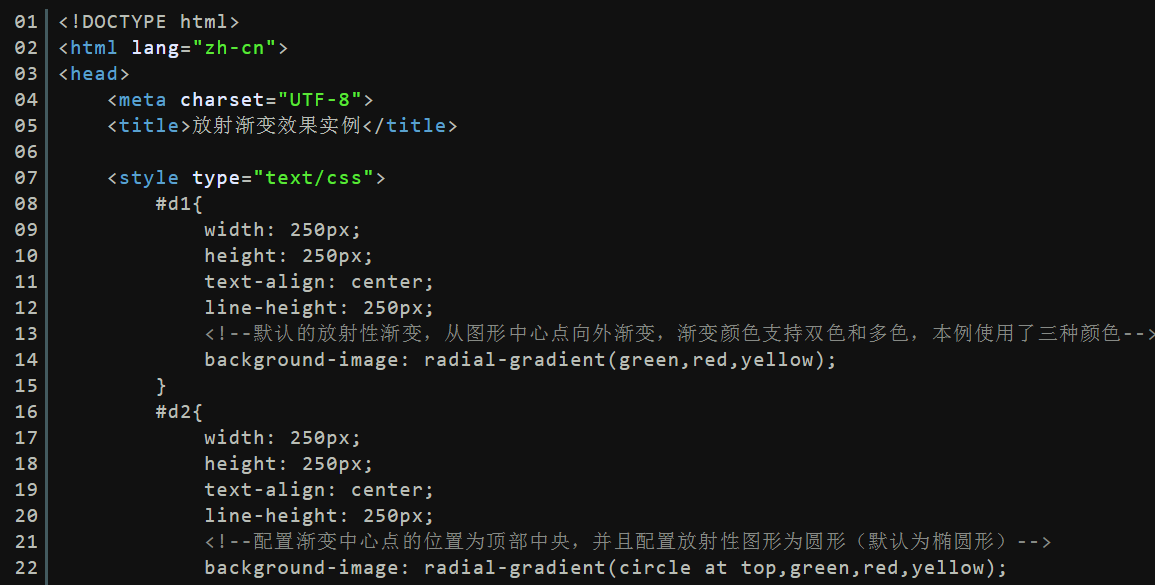Image resolution: width=1155 pixels, height=585 pixels.
Task: Click the closing brace on line 15
Action: [161, 386]
